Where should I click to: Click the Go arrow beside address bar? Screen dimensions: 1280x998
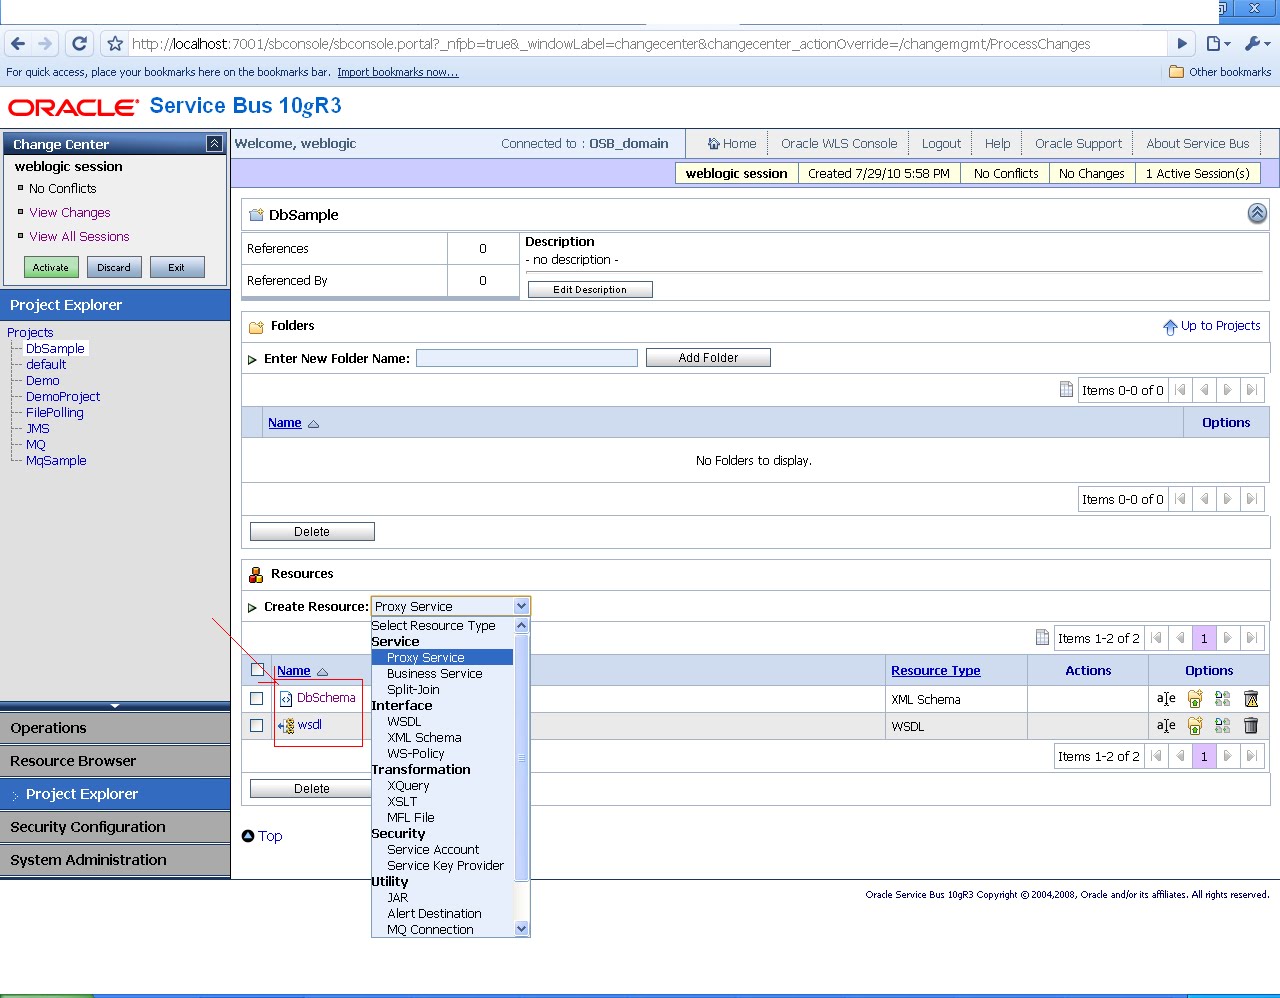click(x=1182, y=44)
